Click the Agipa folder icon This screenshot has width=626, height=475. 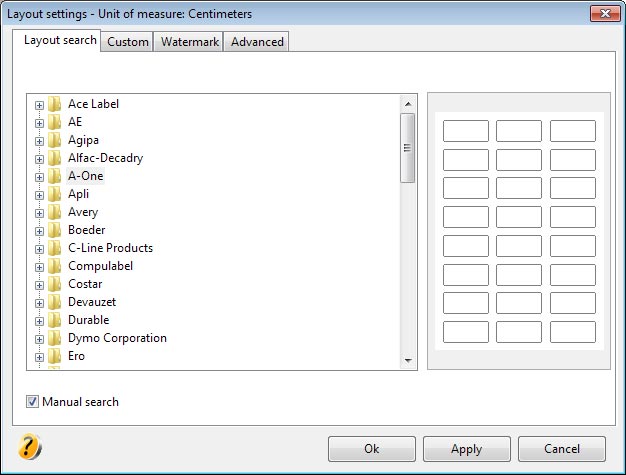click(55, 140)
